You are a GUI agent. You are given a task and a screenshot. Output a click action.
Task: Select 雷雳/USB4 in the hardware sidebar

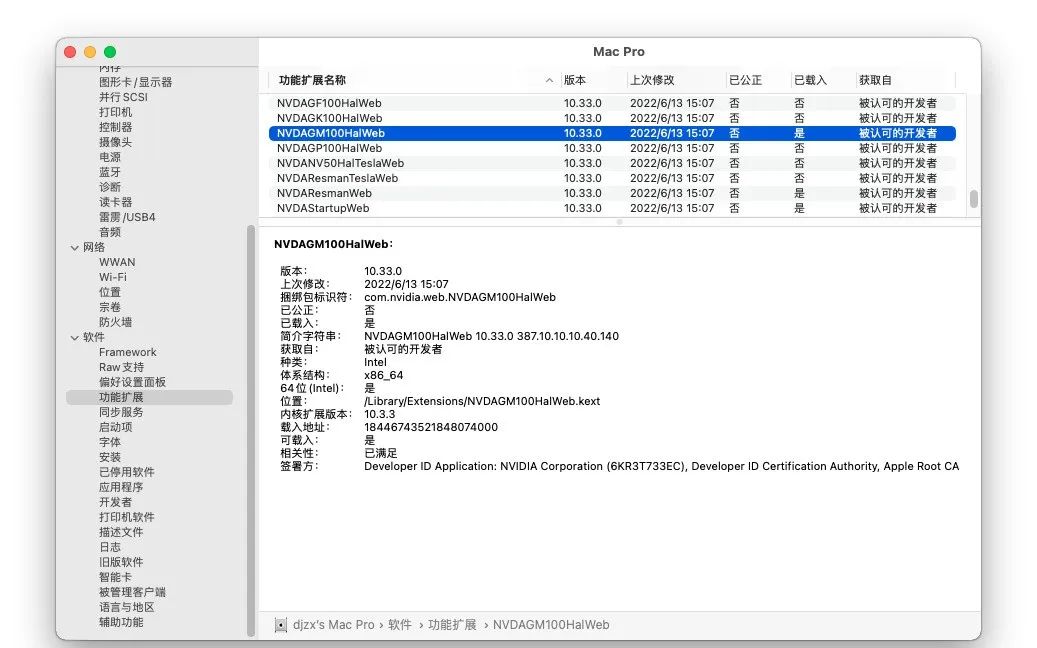pyautogui.click(x=127, y=217)
